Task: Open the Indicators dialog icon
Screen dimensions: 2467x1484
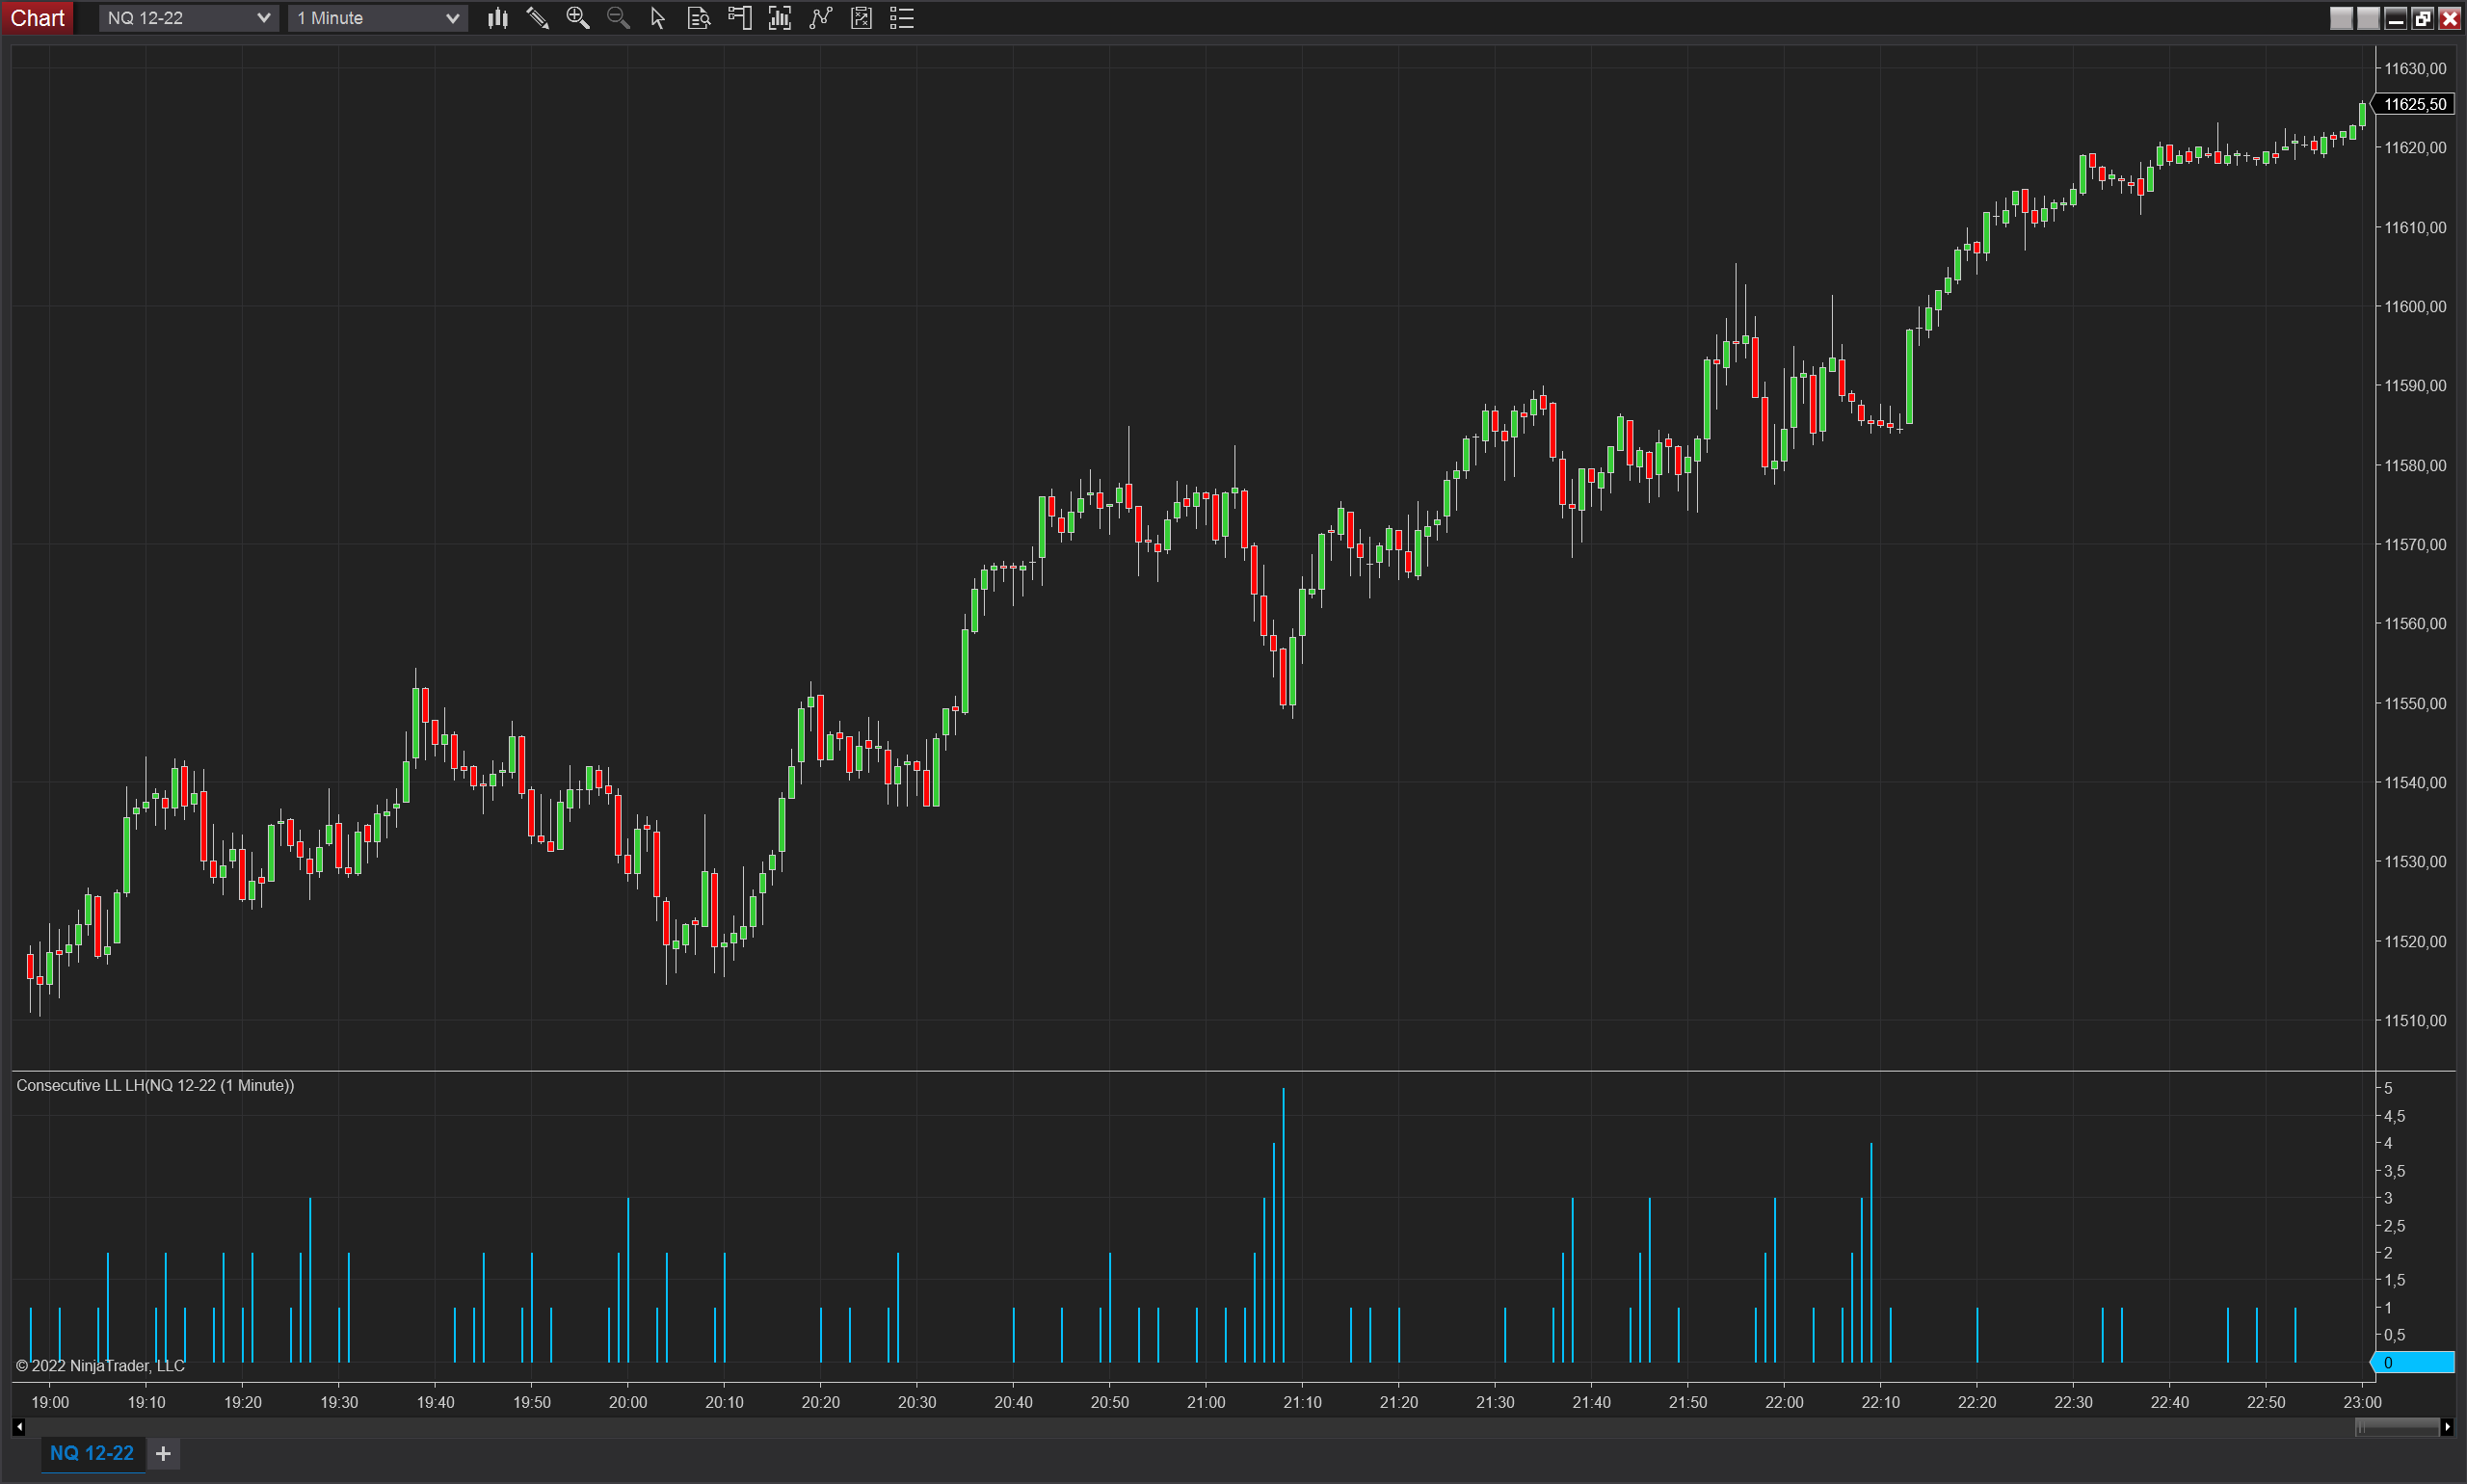Action: click(x=821, y=18)
